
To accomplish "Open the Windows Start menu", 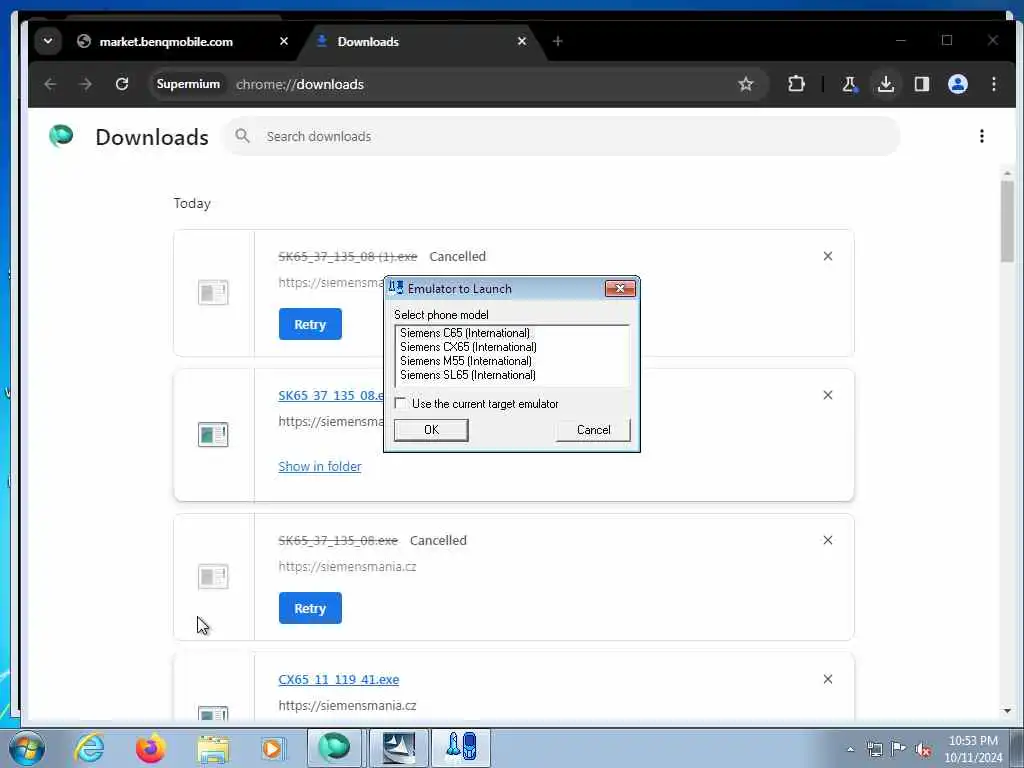I will coord(27,748).
